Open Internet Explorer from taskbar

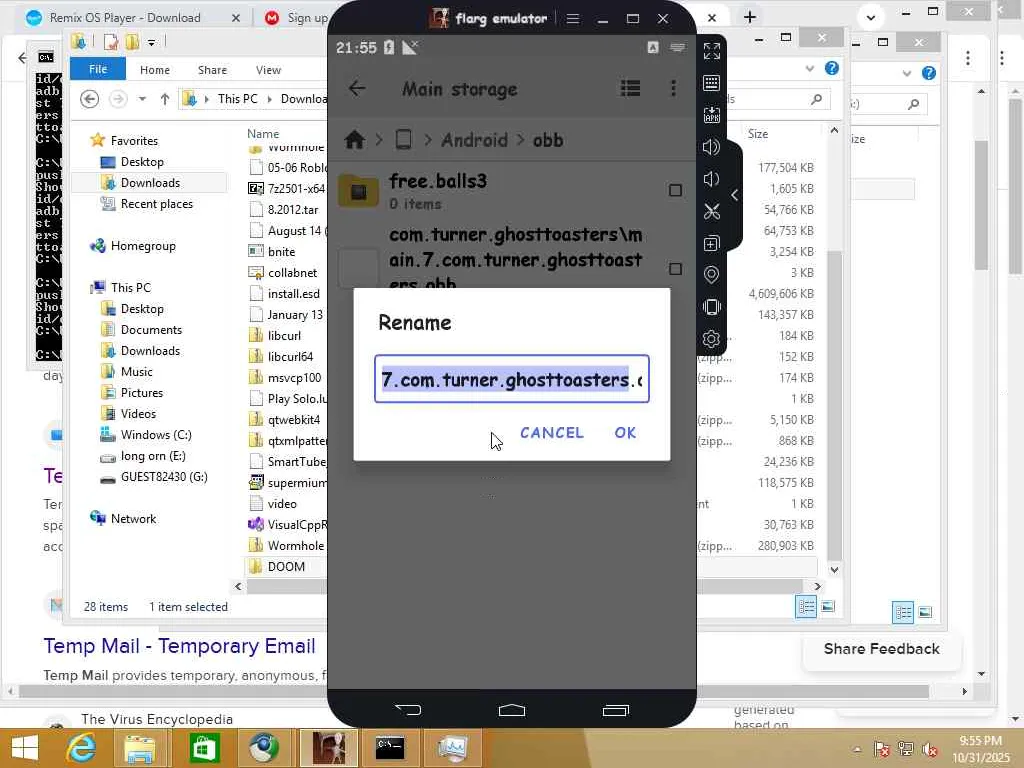click(82, 748)
